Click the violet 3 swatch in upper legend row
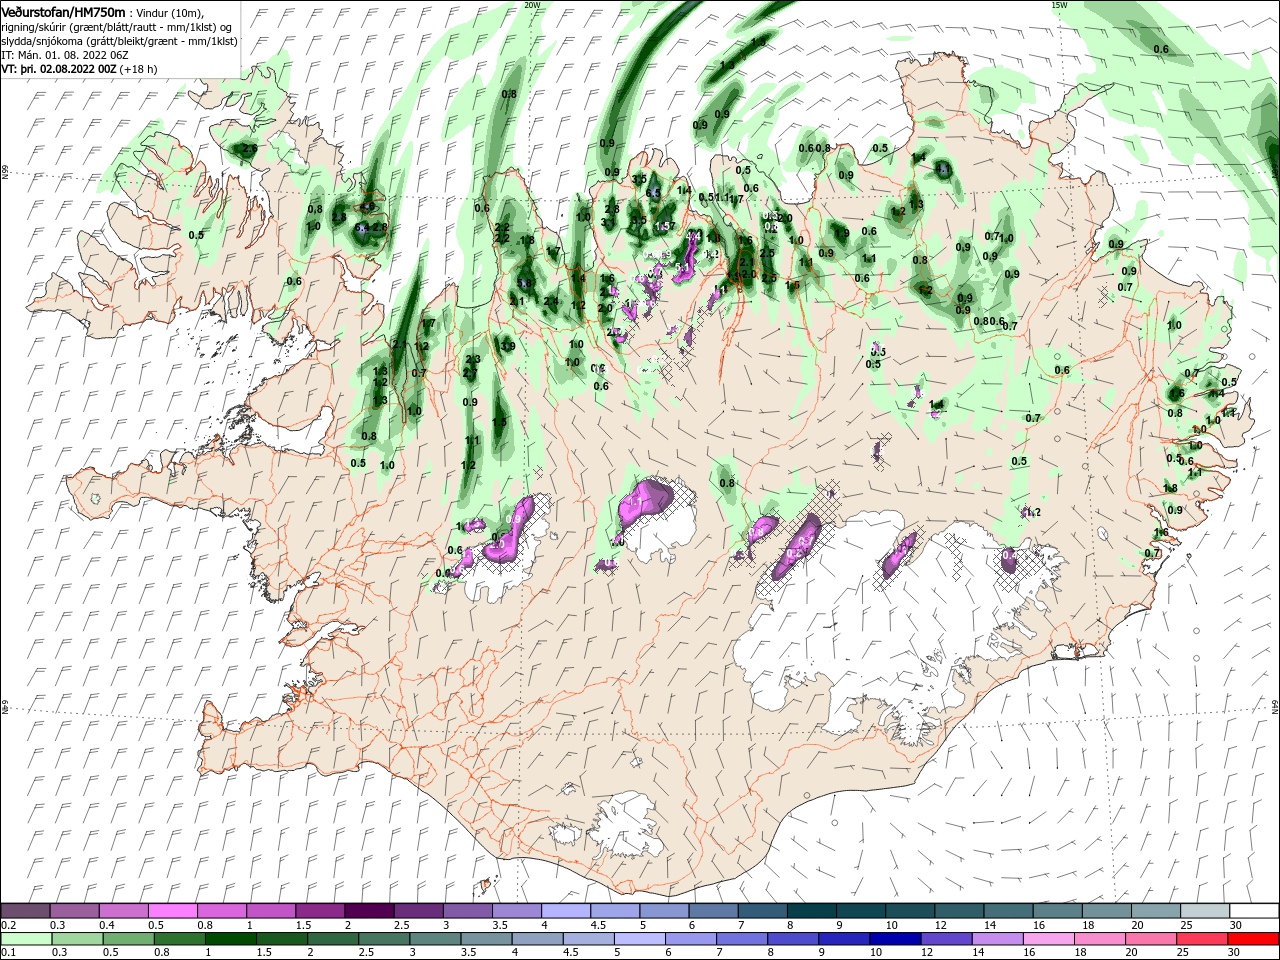 467,911
